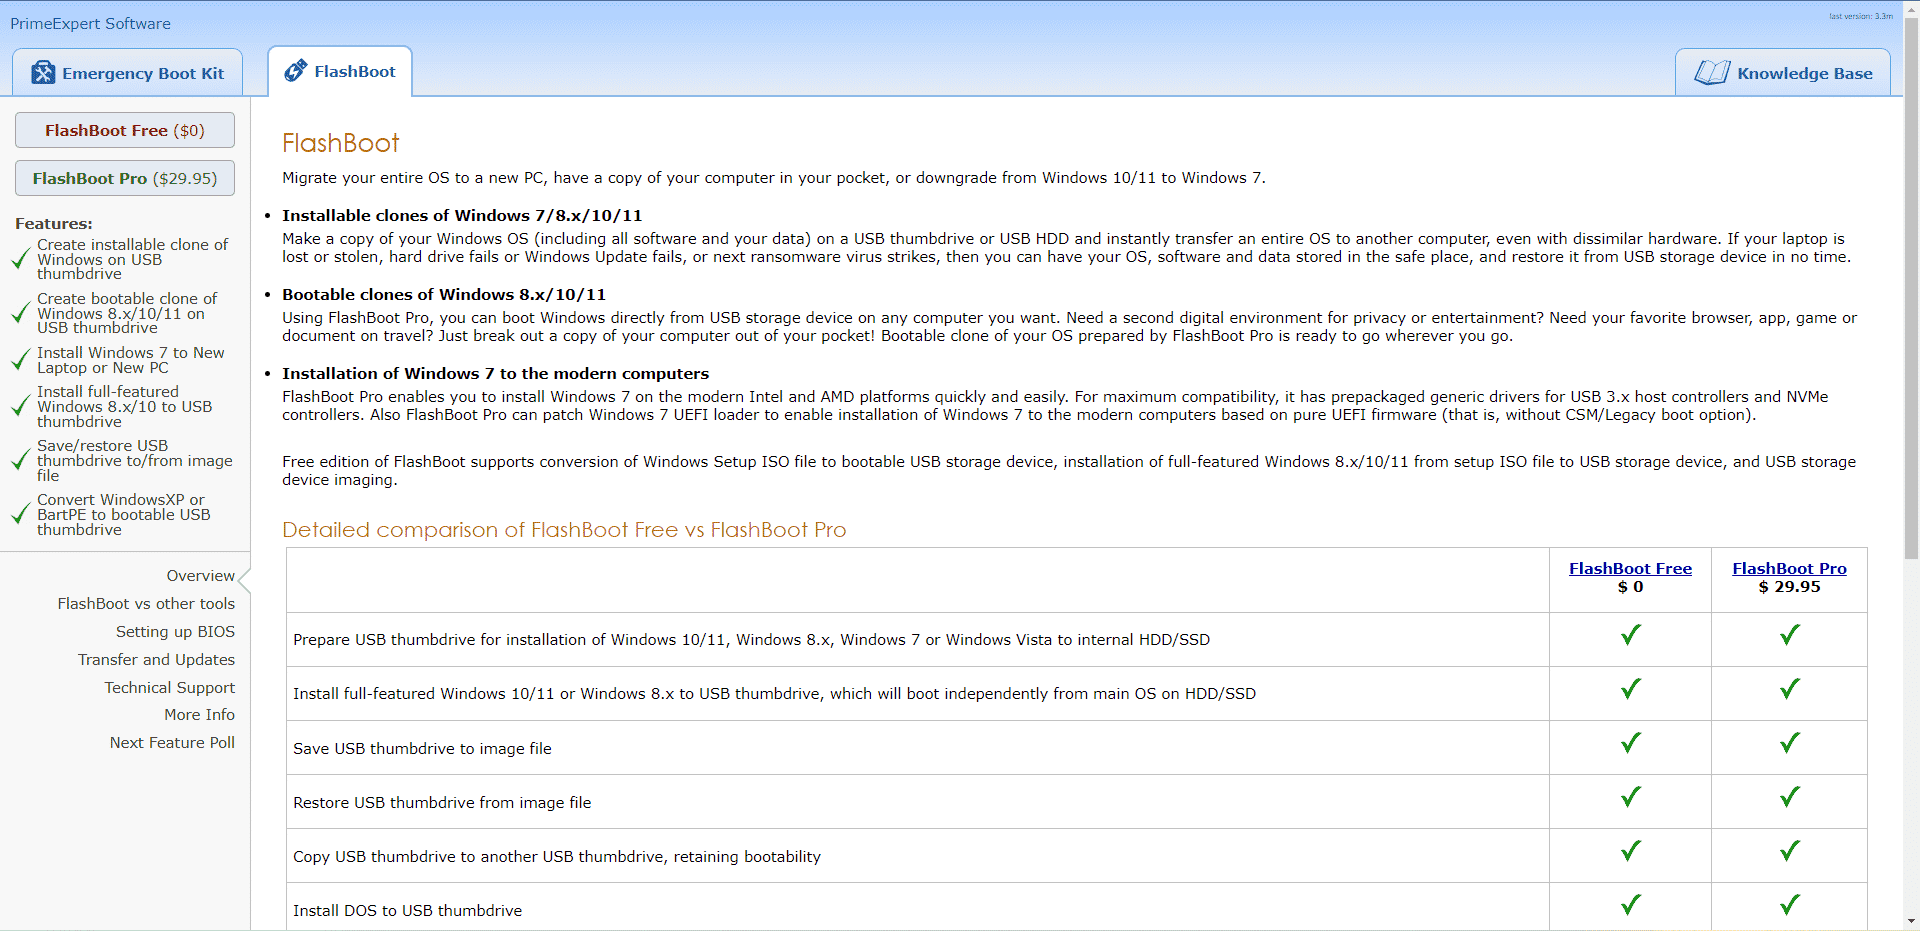Click Free checkmark for 'Save USB thumbdrive to image' row
The image size is (1920, 931).
tap(1631, 743)
